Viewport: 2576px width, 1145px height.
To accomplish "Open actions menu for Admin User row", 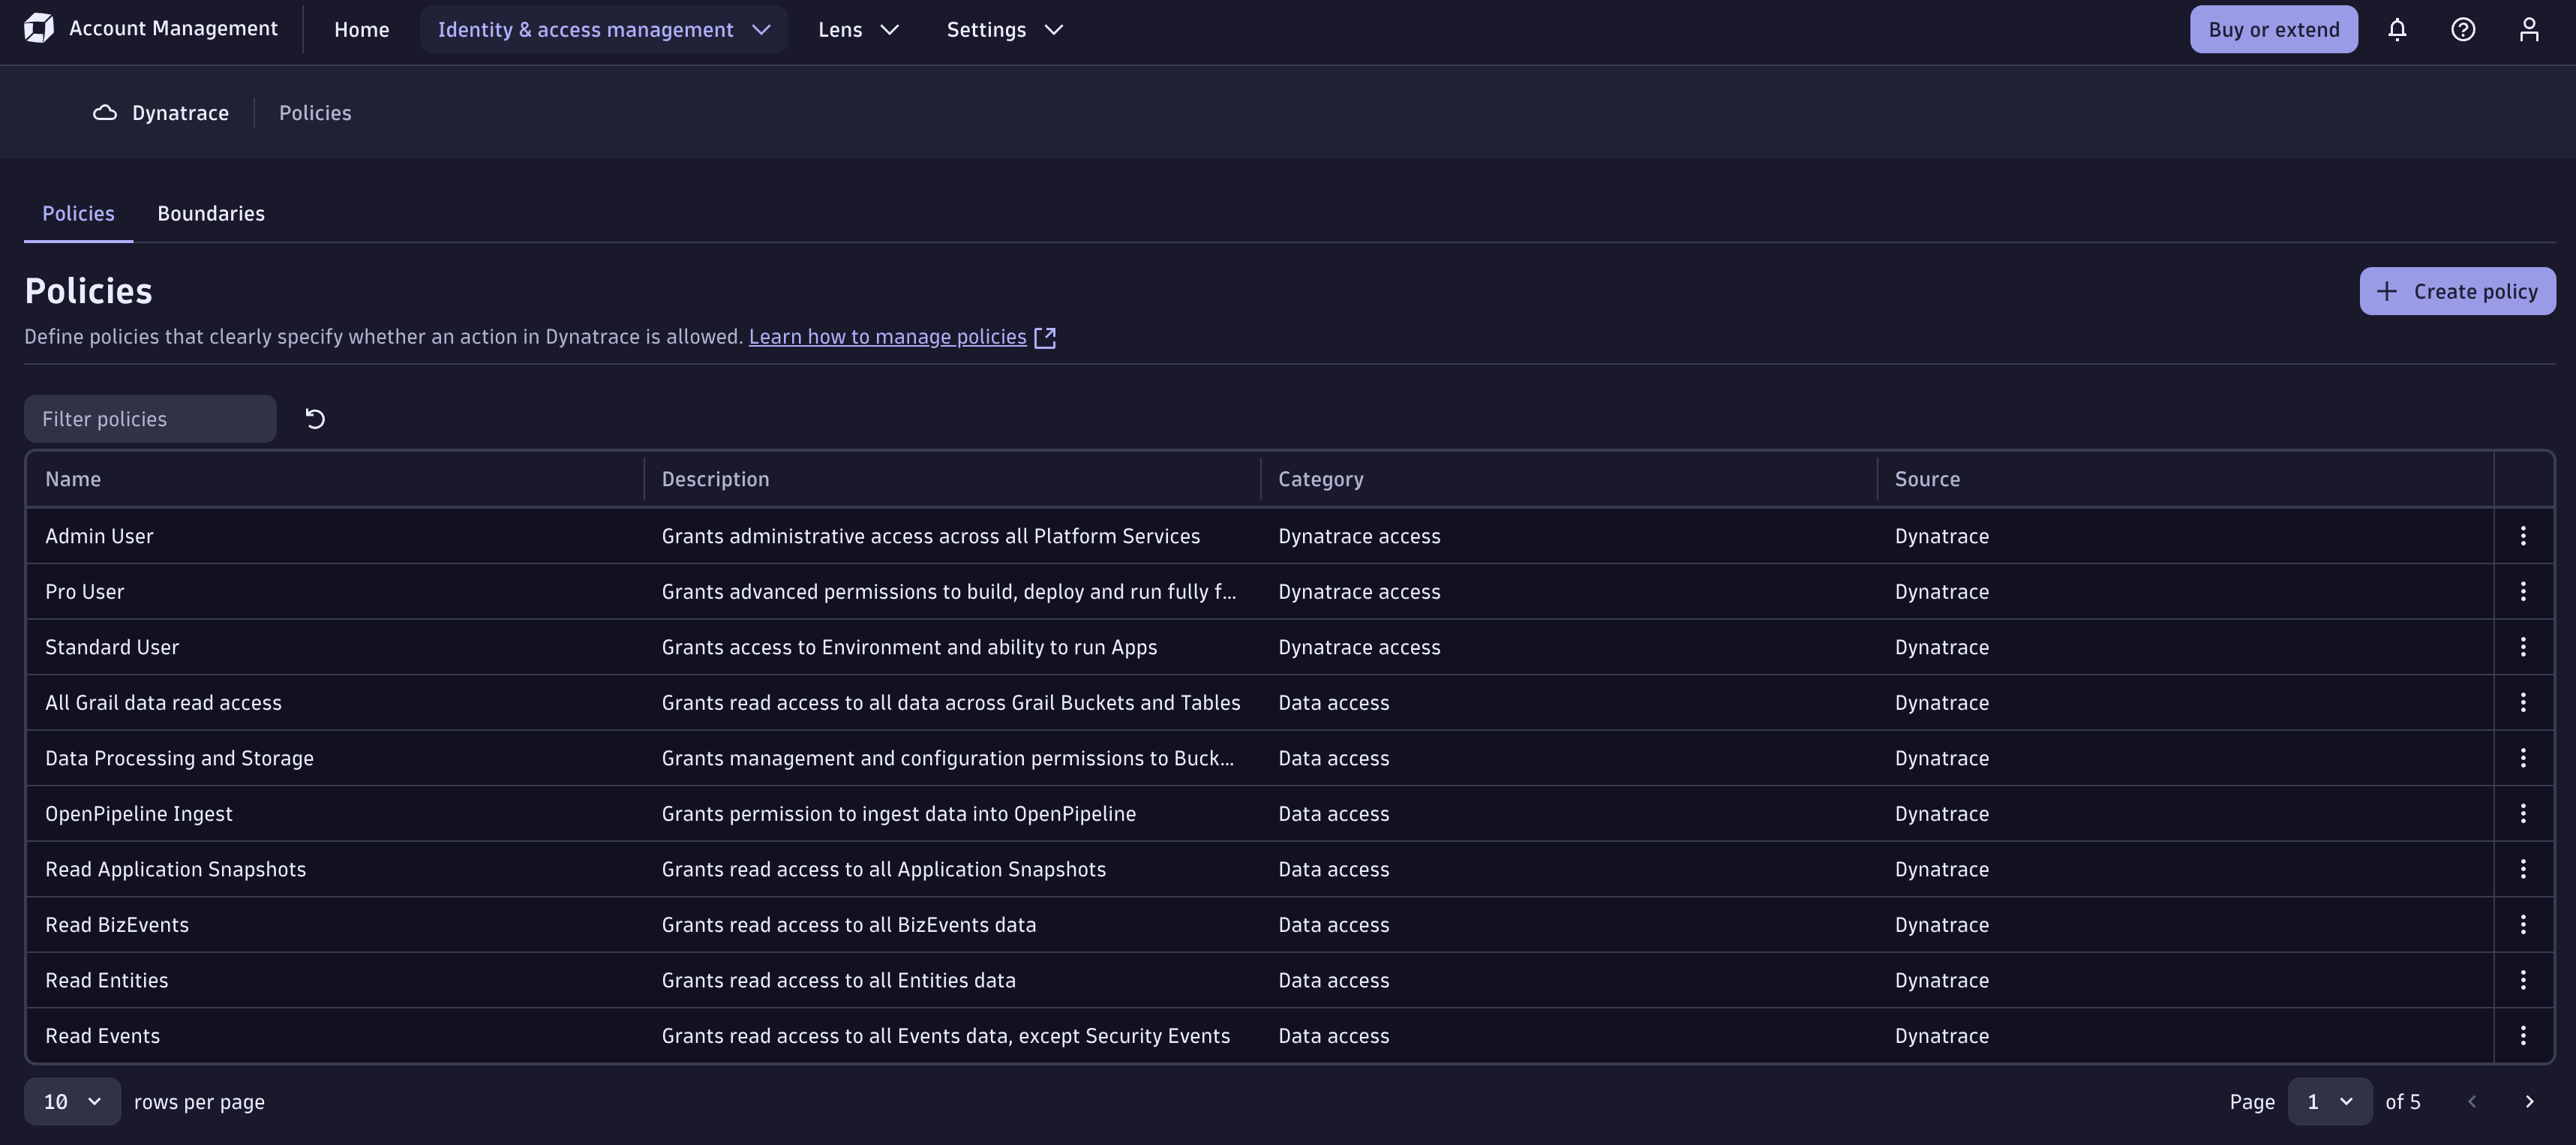I will point(2523,536).
